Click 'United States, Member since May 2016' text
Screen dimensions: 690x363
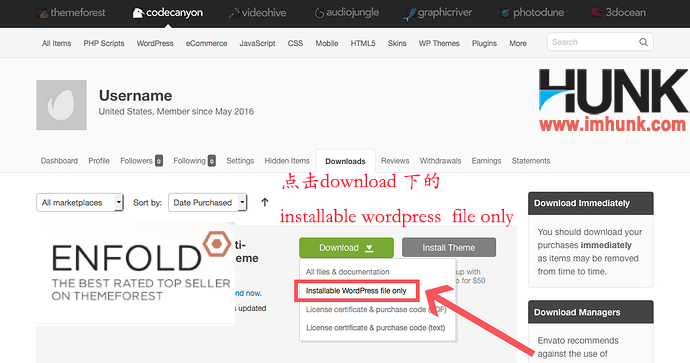tap(176, 112)
